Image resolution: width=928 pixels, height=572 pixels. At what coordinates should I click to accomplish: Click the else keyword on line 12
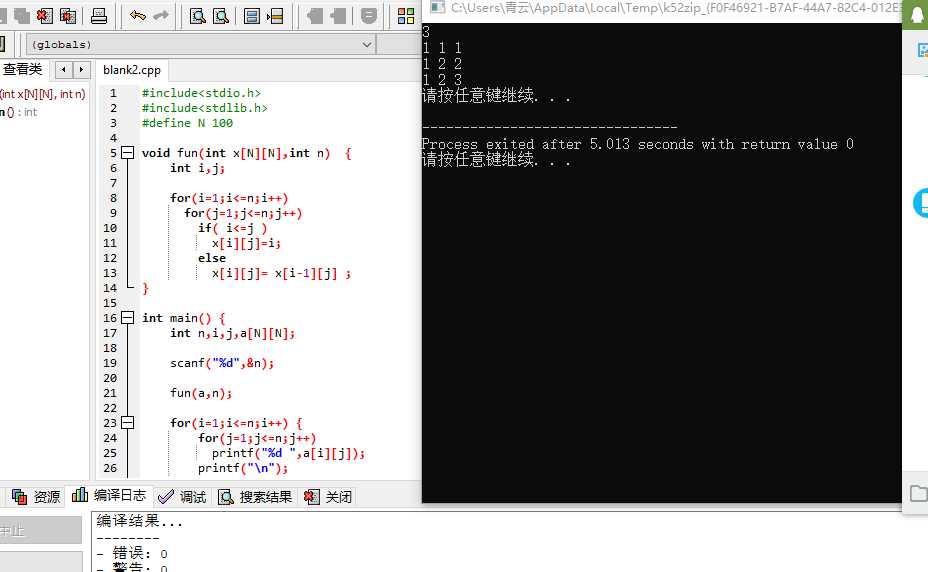[x=212, y=258]
